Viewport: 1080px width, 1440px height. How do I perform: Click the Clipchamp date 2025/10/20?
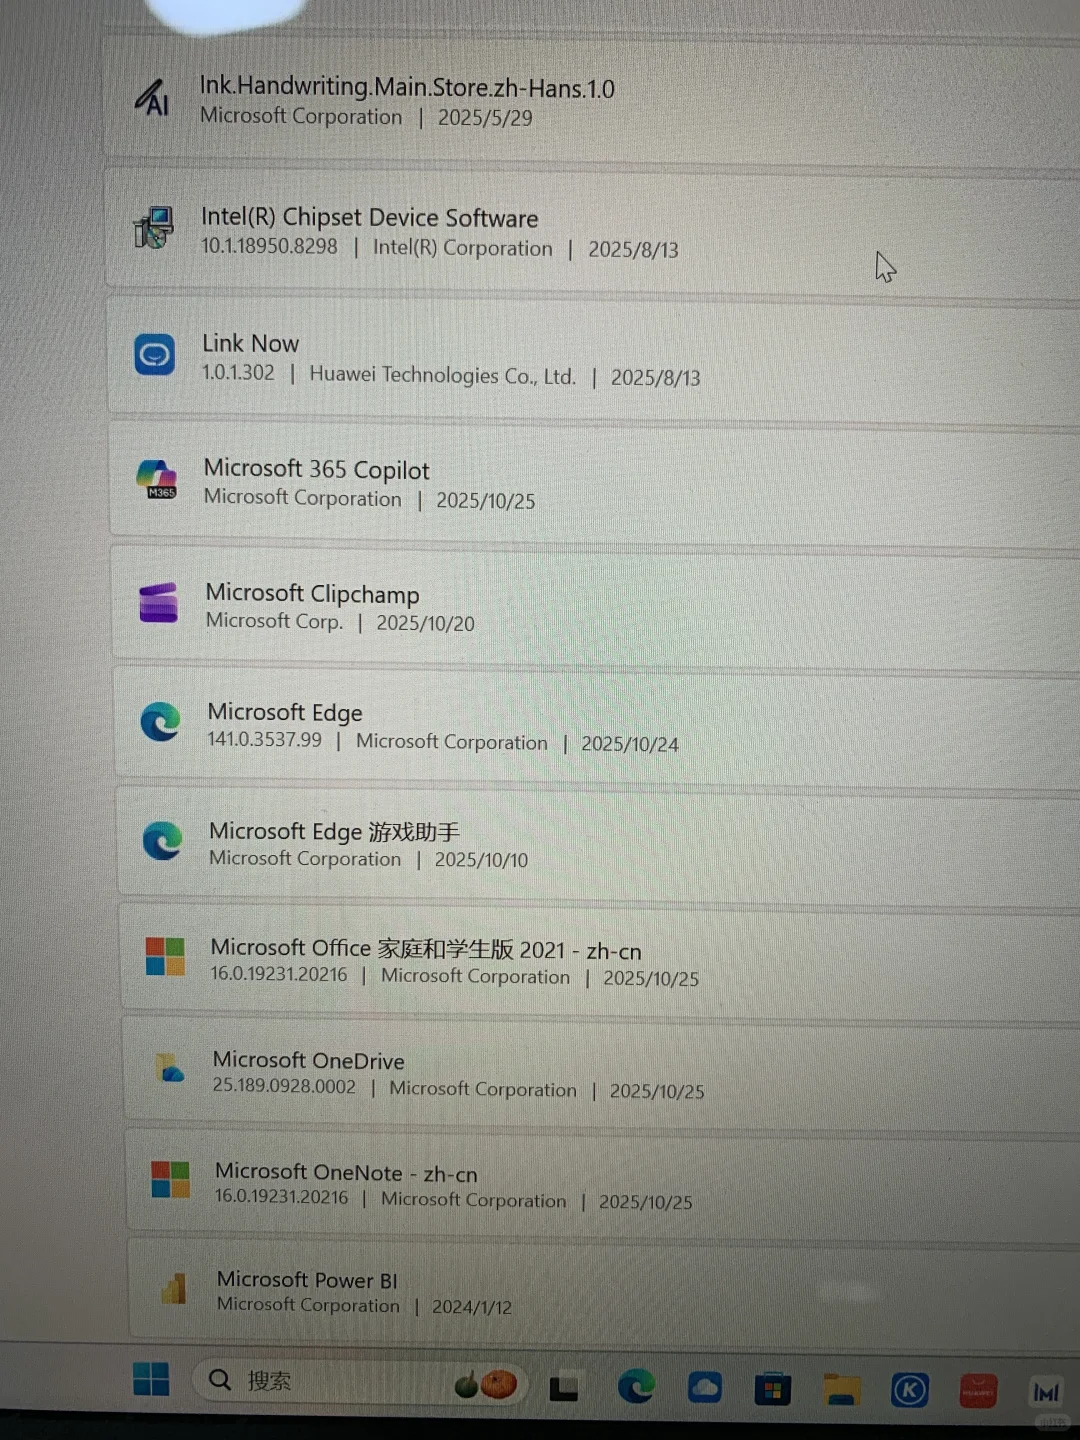[x=425, y=623]
